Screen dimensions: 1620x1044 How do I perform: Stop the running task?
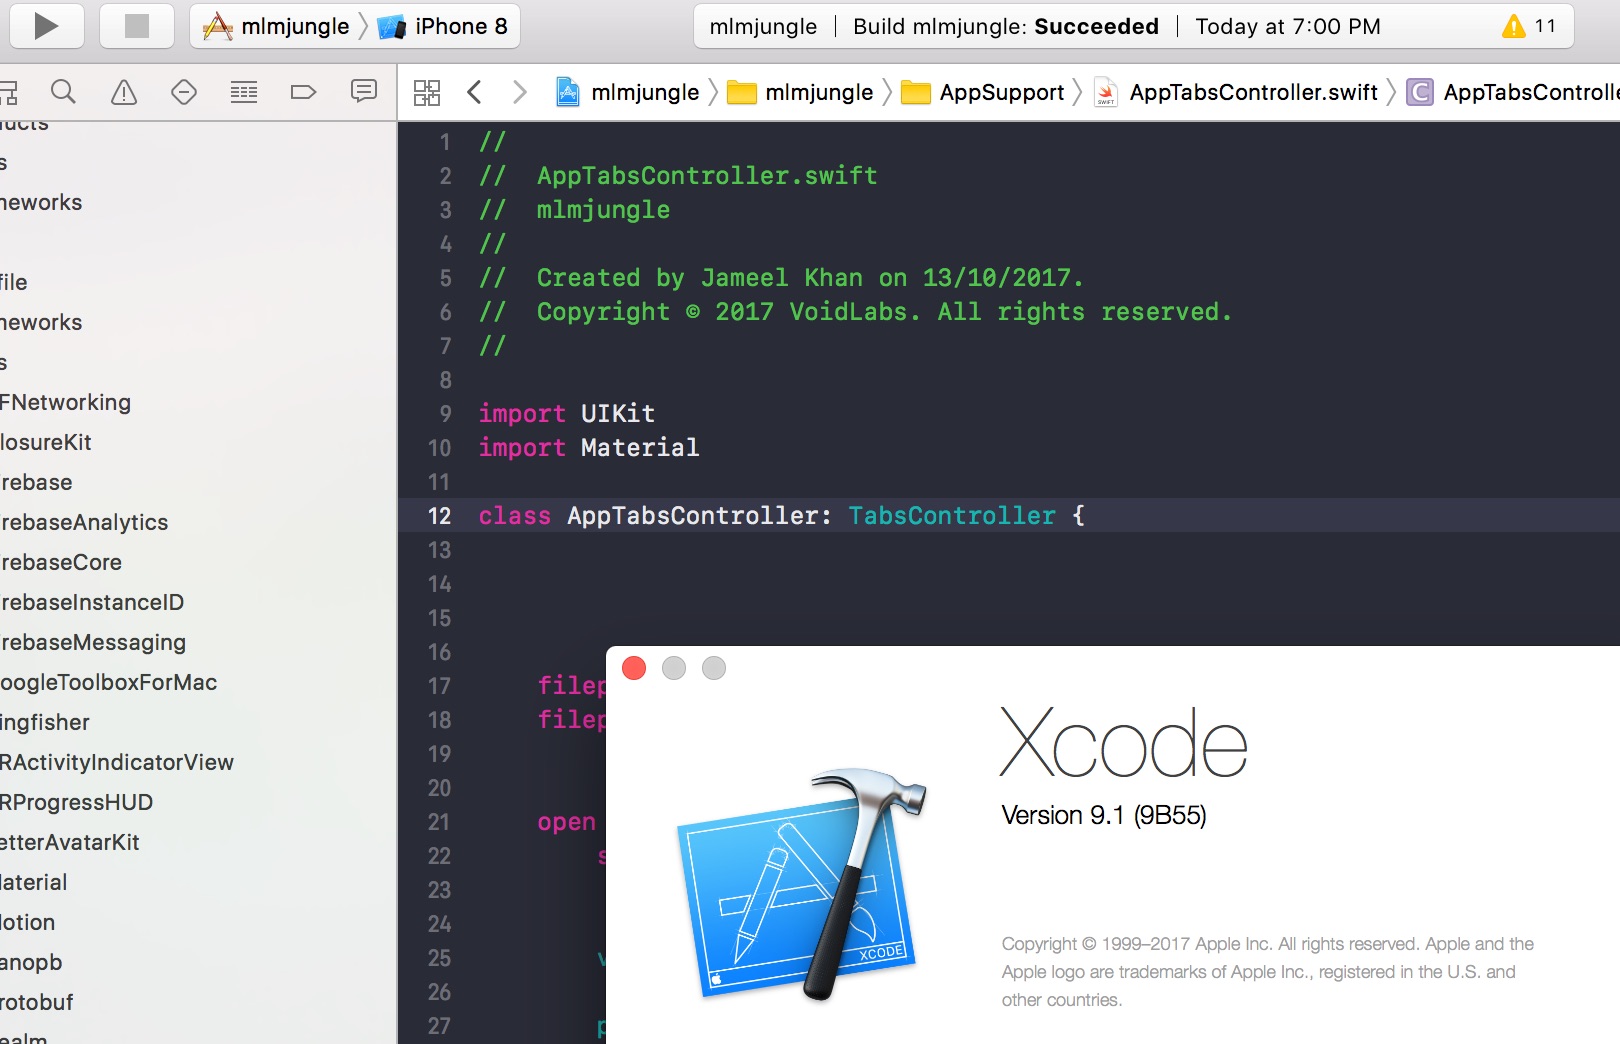pyautogui.click(x=137, y=26)
